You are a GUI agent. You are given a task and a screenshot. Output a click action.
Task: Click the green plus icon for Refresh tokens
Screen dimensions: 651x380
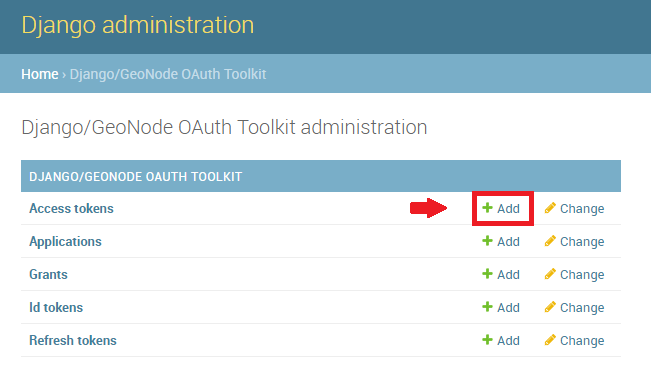point(487,340)
